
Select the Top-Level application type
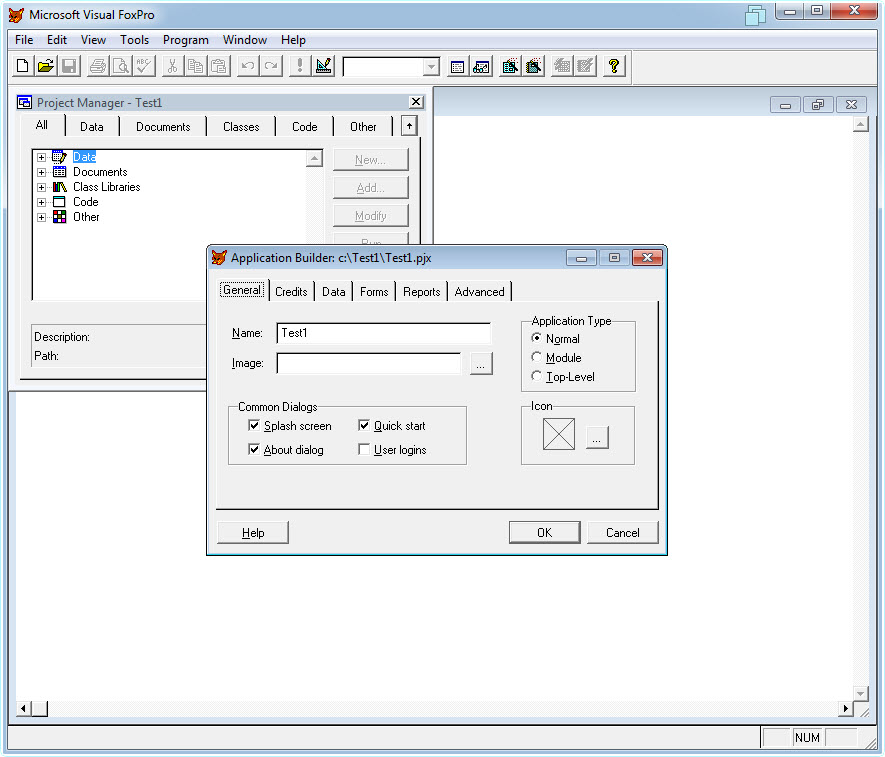pyautogui.click(x=537, y=377)
